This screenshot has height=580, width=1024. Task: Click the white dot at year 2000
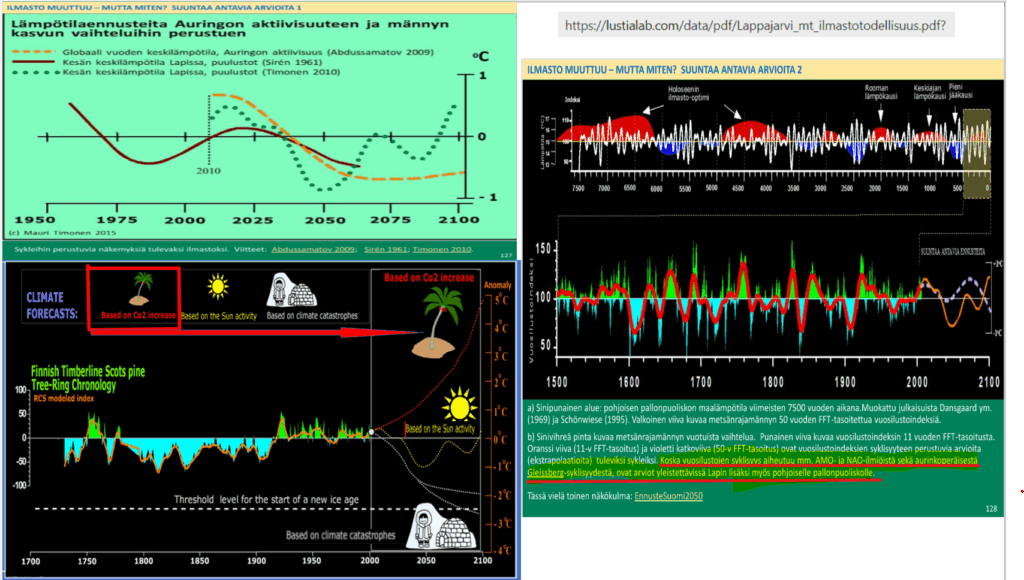tap(371, 432)
